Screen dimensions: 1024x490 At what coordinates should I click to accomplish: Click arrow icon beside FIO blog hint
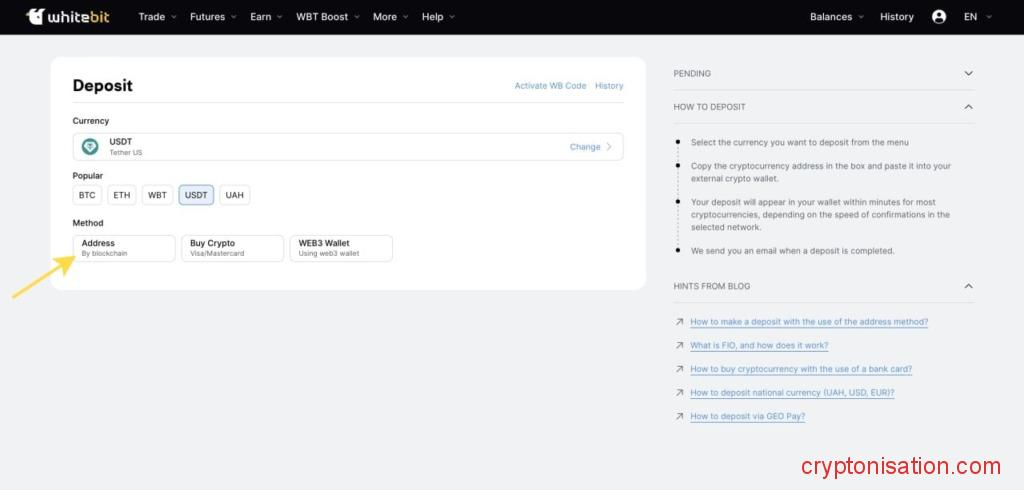(x=680, y=346)
